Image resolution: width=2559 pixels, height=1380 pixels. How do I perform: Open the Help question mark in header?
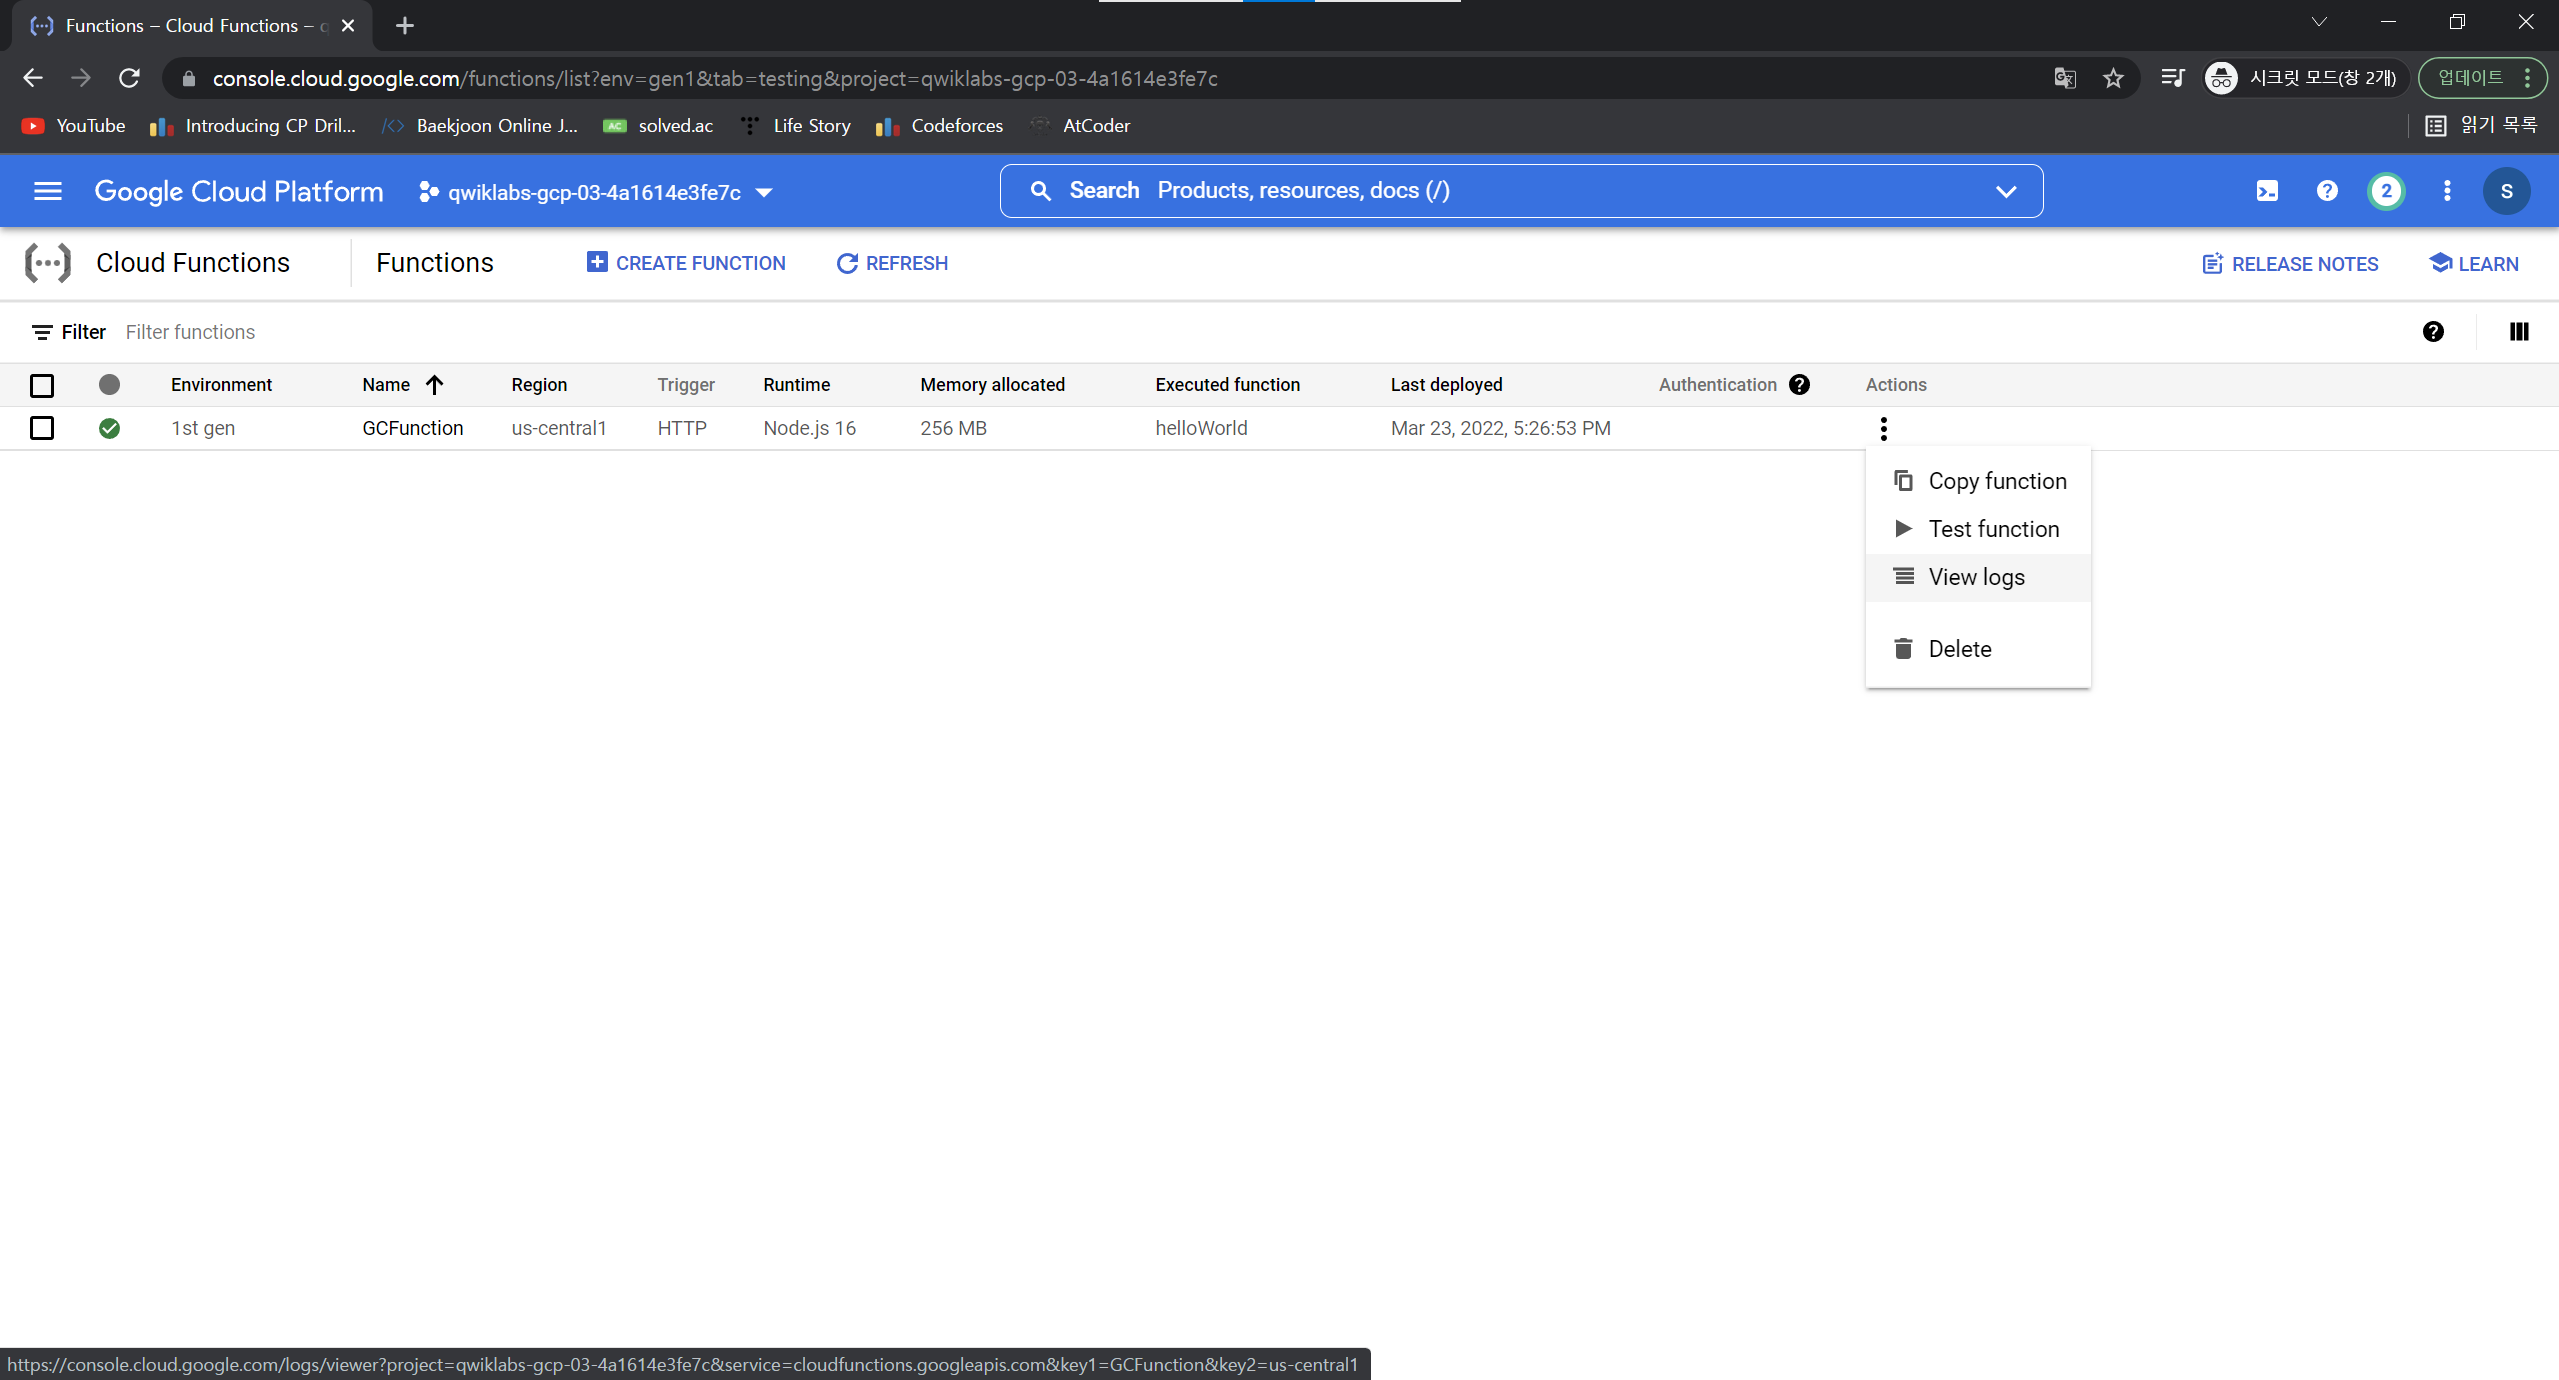pos(2327,191)
